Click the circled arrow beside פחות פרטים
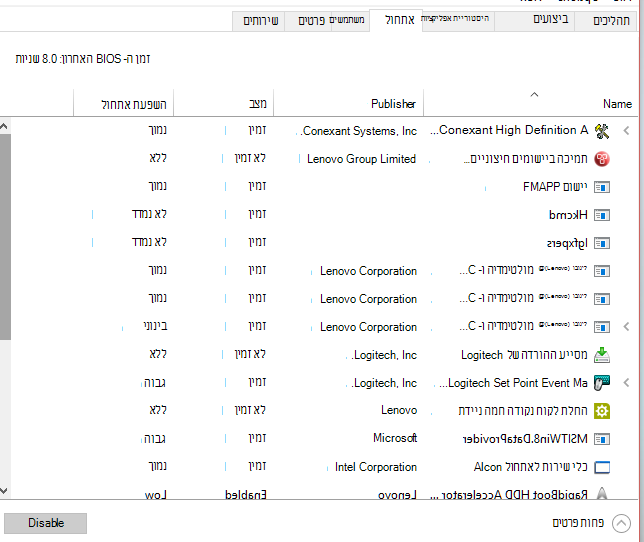 click(x=621, y=523)
